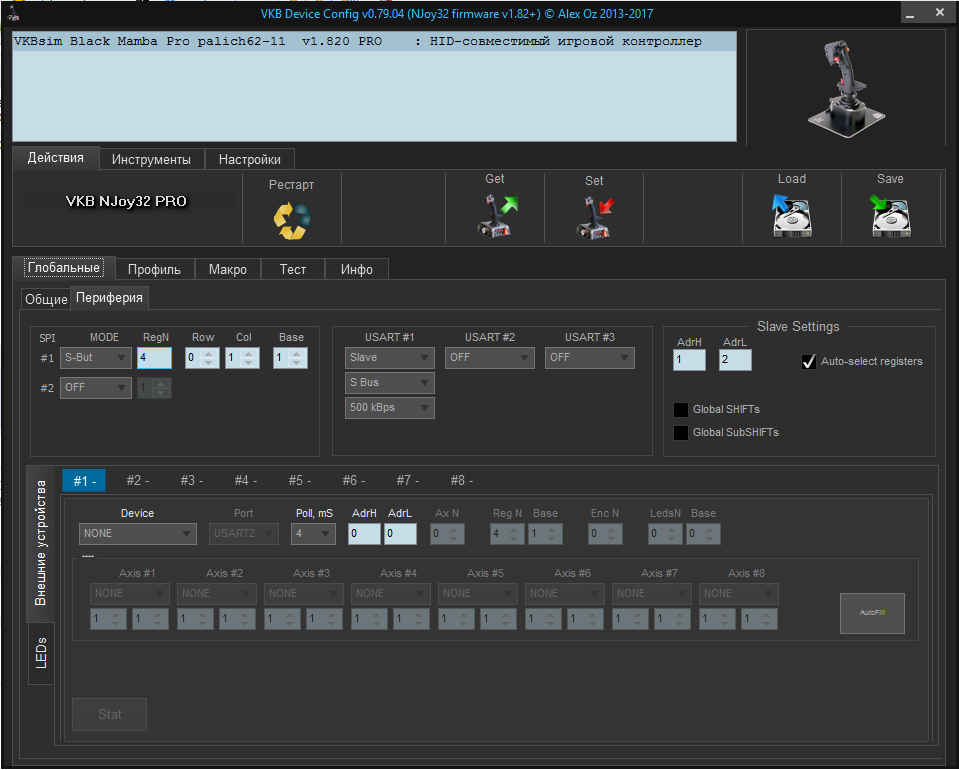Select external device tab #8
Viewport: 959px width, 770px height.
click(x=461, y=481)
